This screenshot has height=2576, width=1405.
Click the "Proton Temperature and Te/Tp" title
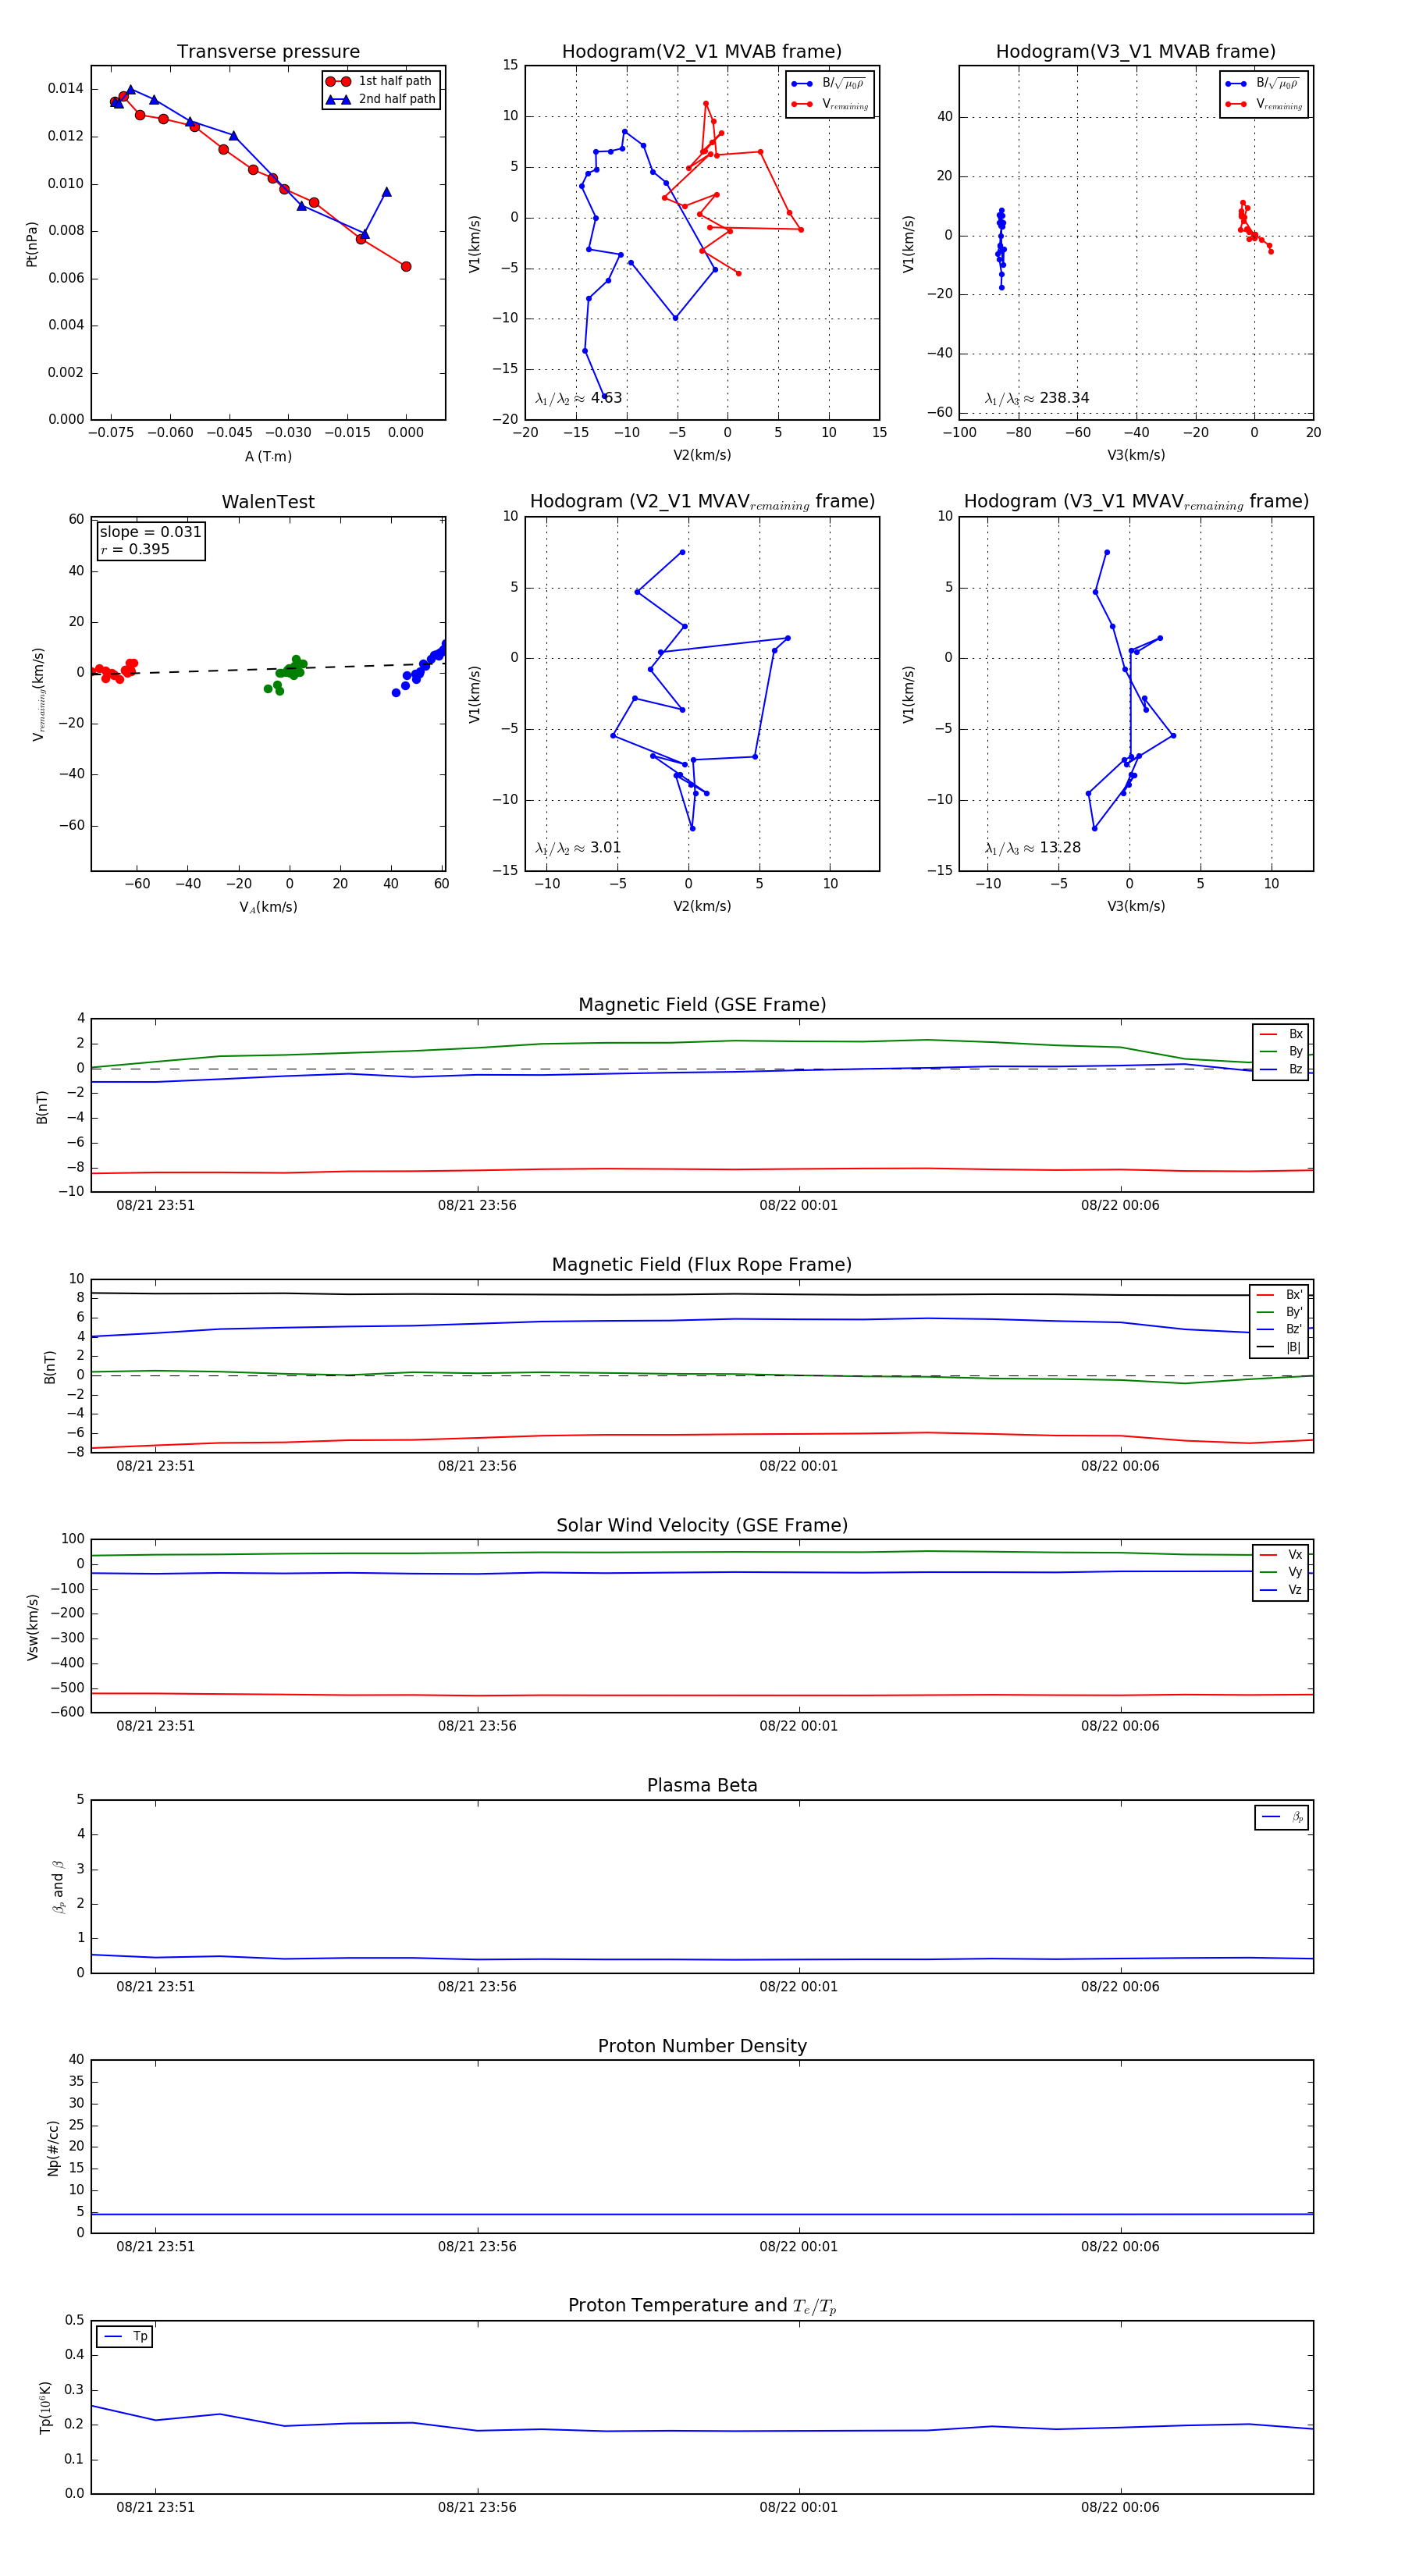pyautogui.click(x=702, y=2306)
